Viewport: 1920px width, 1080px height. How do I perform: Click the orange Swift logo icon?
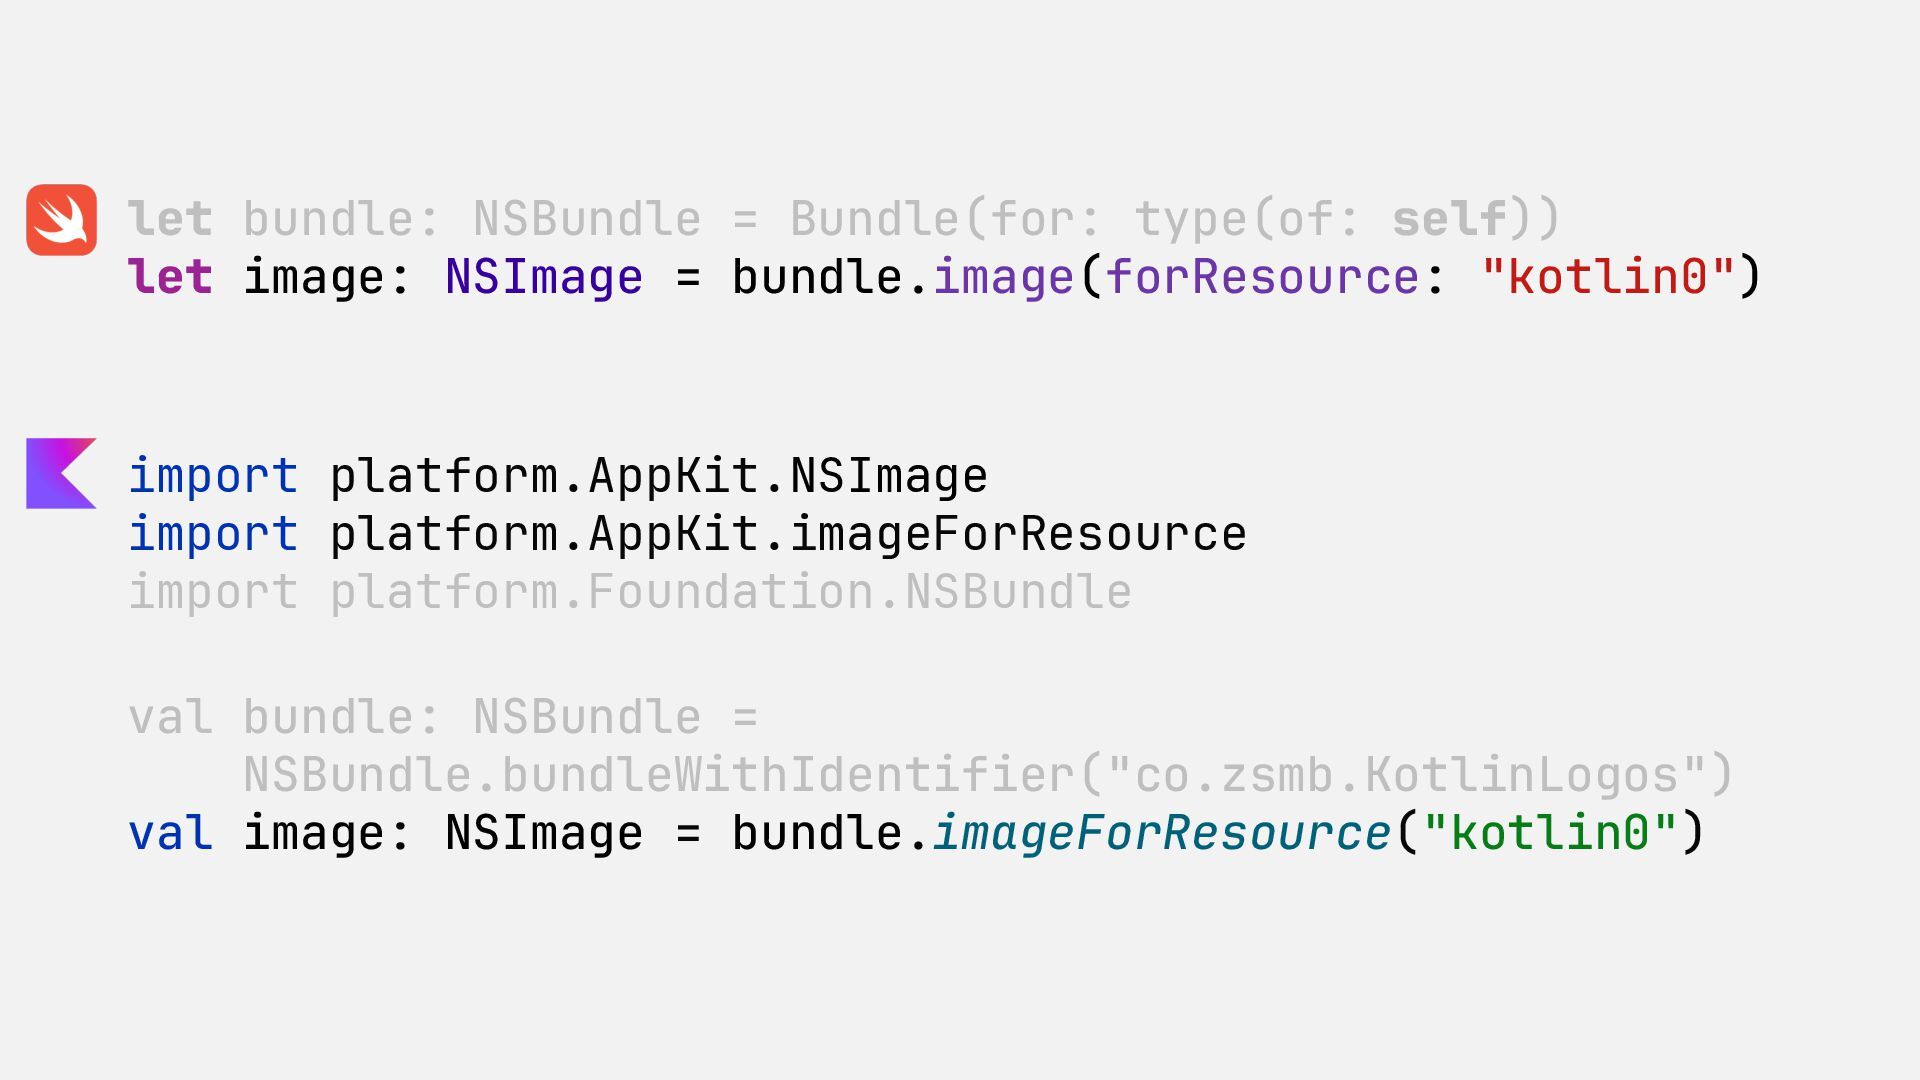[61, 220]
